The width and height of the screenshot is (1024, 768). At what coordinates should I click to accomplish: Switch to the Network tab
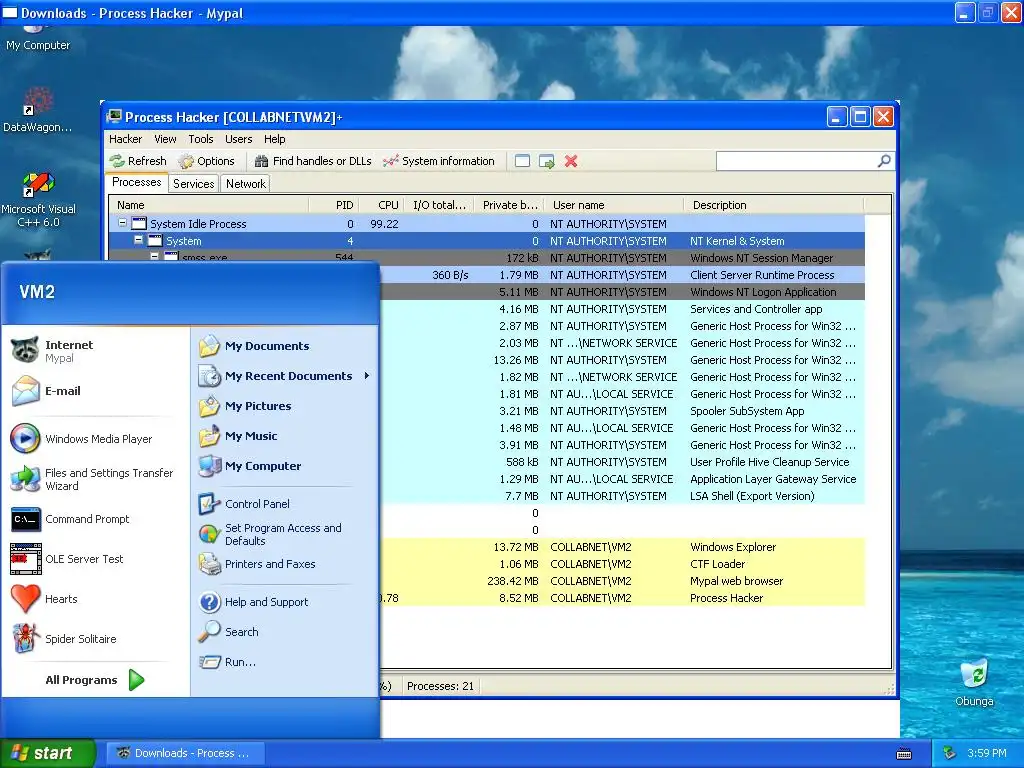pos(246,184)
